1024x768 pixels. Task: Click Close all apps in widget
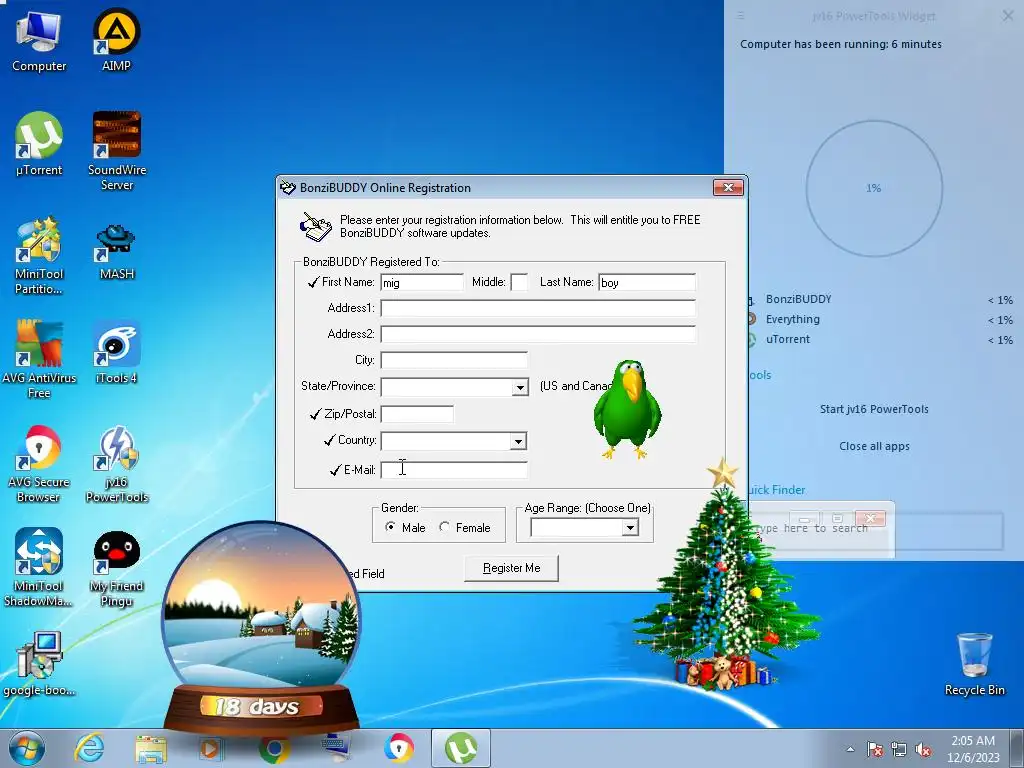[874, 447]
